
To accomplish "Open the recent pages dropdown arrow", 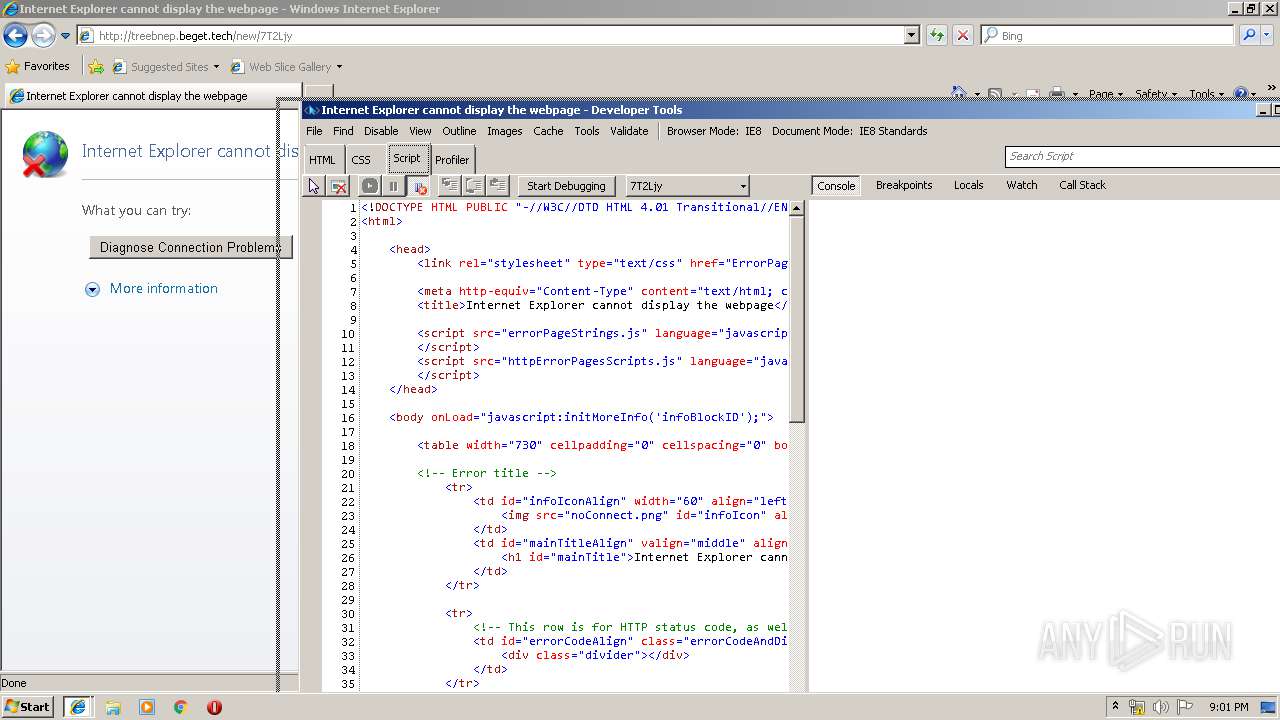I will coord(66,36).
